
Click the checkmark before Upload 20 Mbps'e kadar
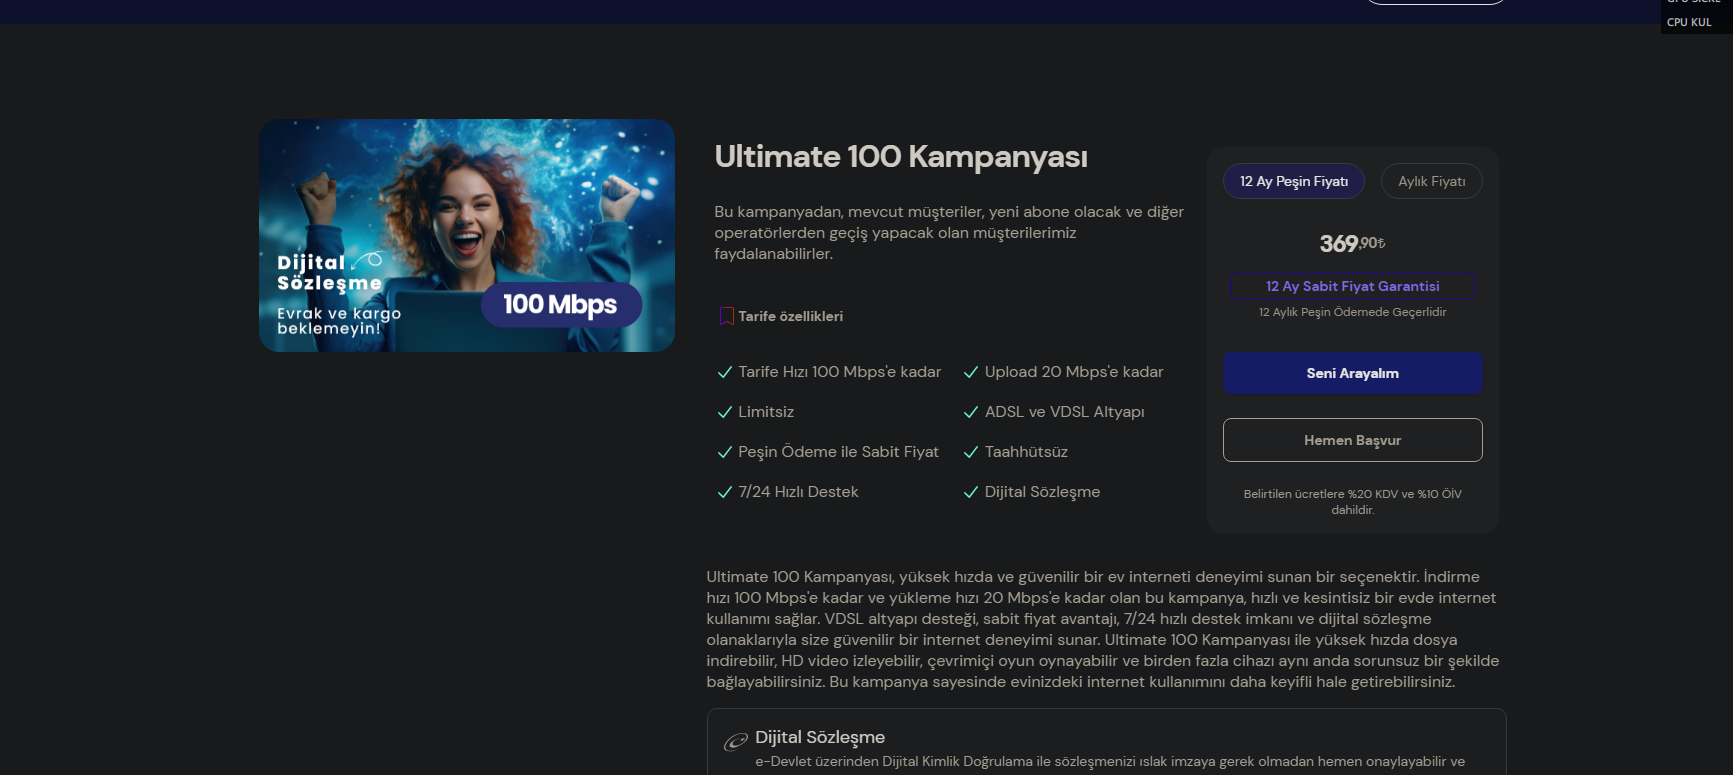971,372
